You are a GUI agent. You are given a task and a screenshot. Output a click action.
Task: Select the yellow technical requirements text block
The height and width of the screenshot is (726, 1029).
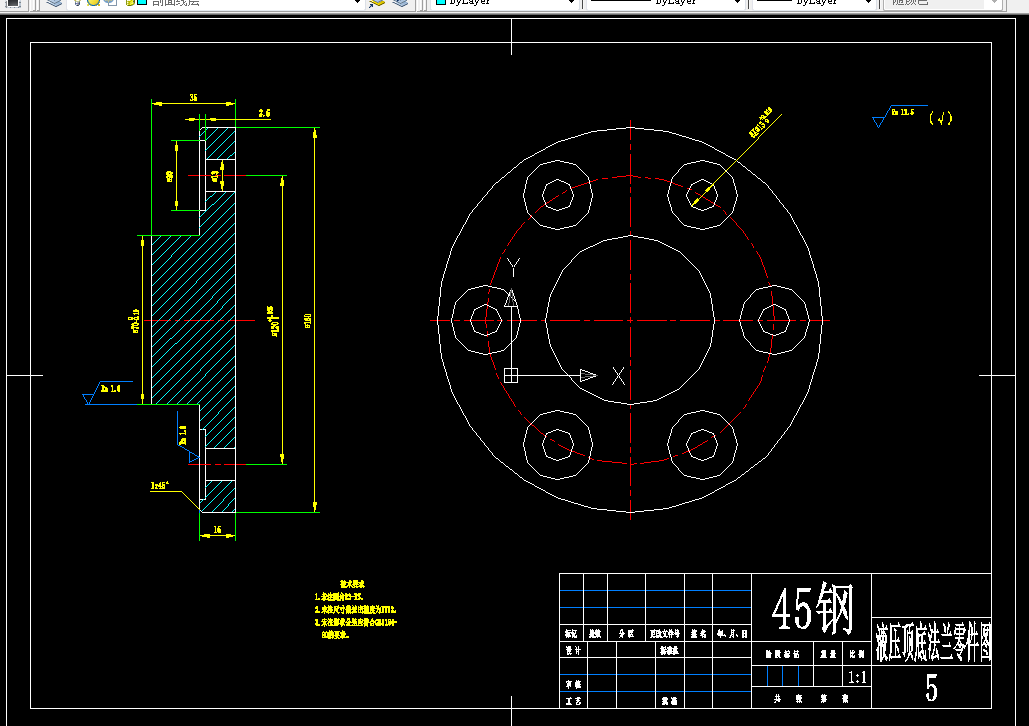[355, 610]
